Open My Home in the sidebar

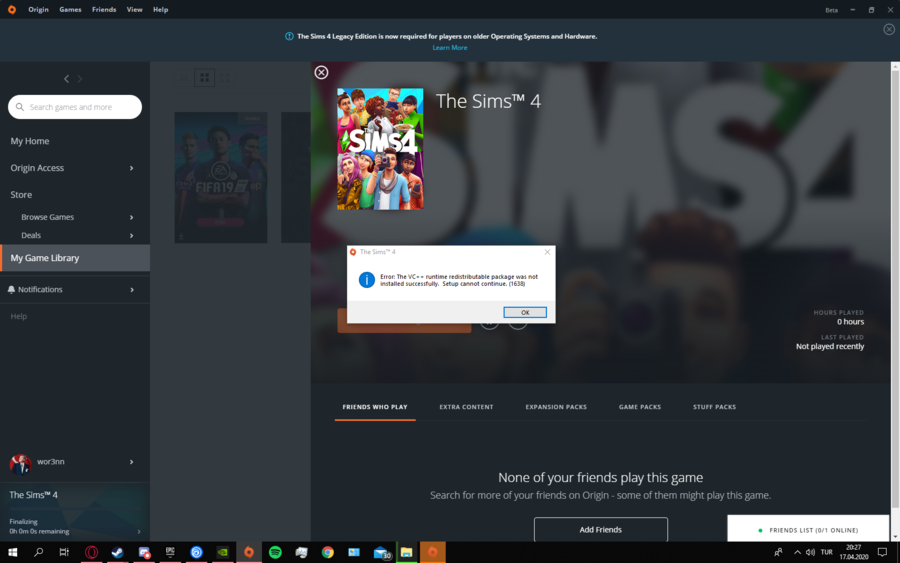(x=30, y=141)
